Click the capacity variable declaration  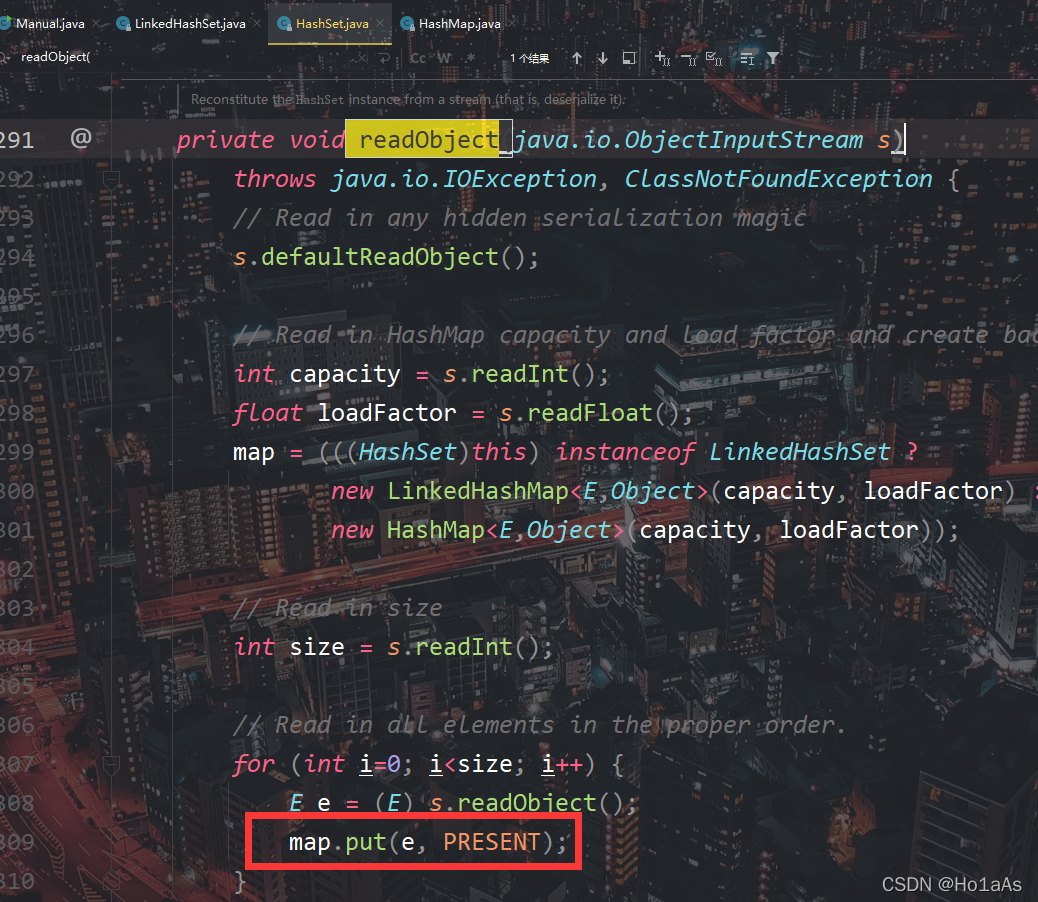point(345,375)
